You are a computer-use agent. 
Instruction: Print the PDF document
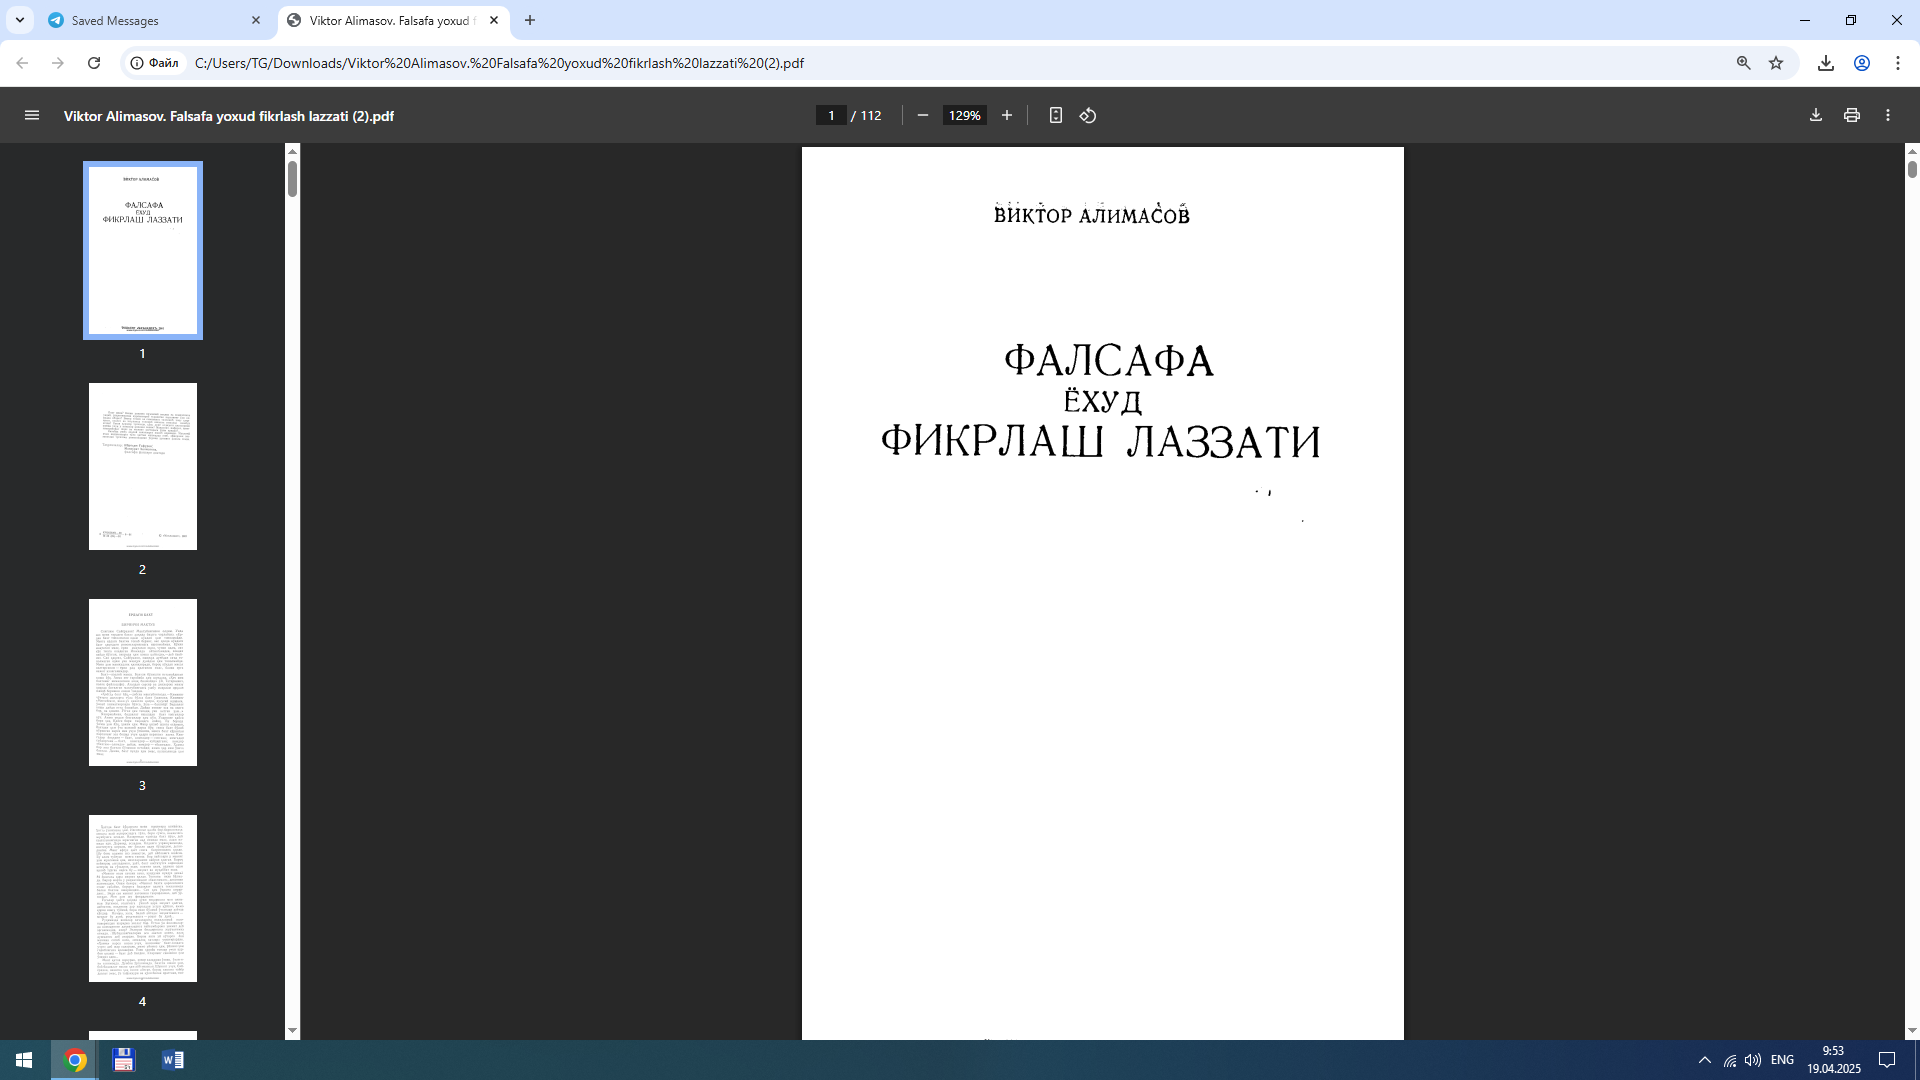(1852, 116)
